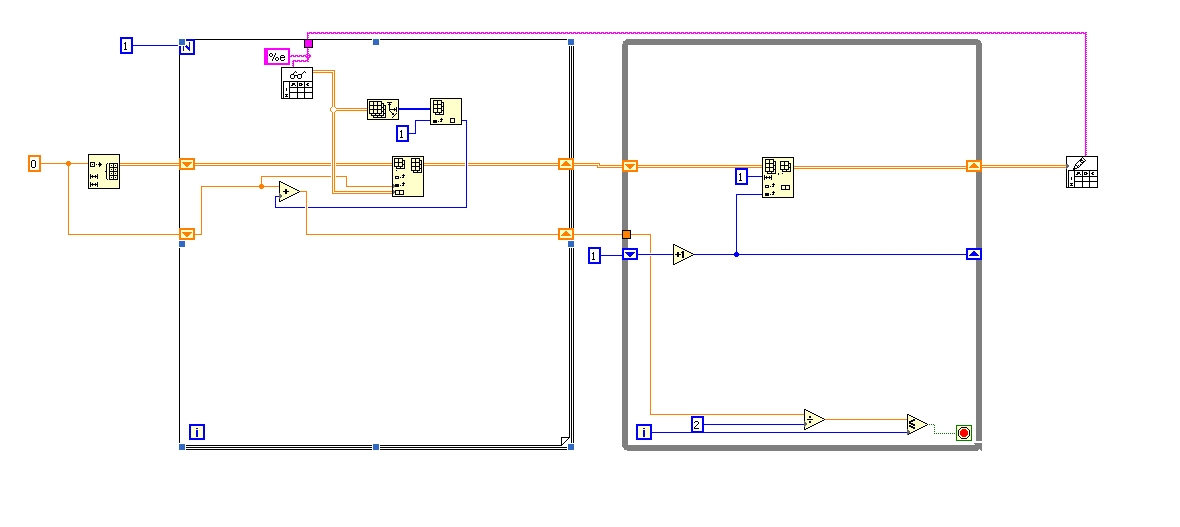The height and width of the screenshot is (527, 1180).
Task: Select lower right shift register of For loop
Action: click(566, 234)
